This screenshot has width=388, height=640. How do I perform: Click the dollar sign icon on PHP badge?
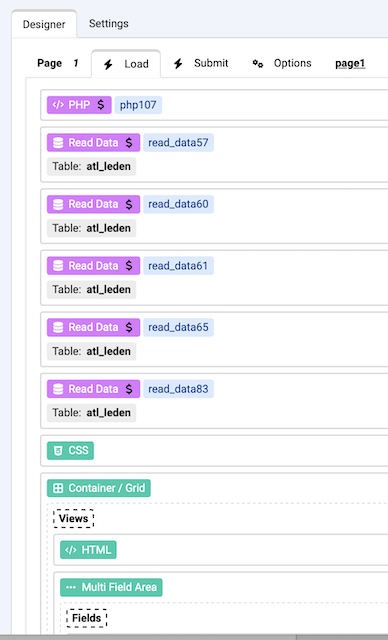tap(101, 105)
